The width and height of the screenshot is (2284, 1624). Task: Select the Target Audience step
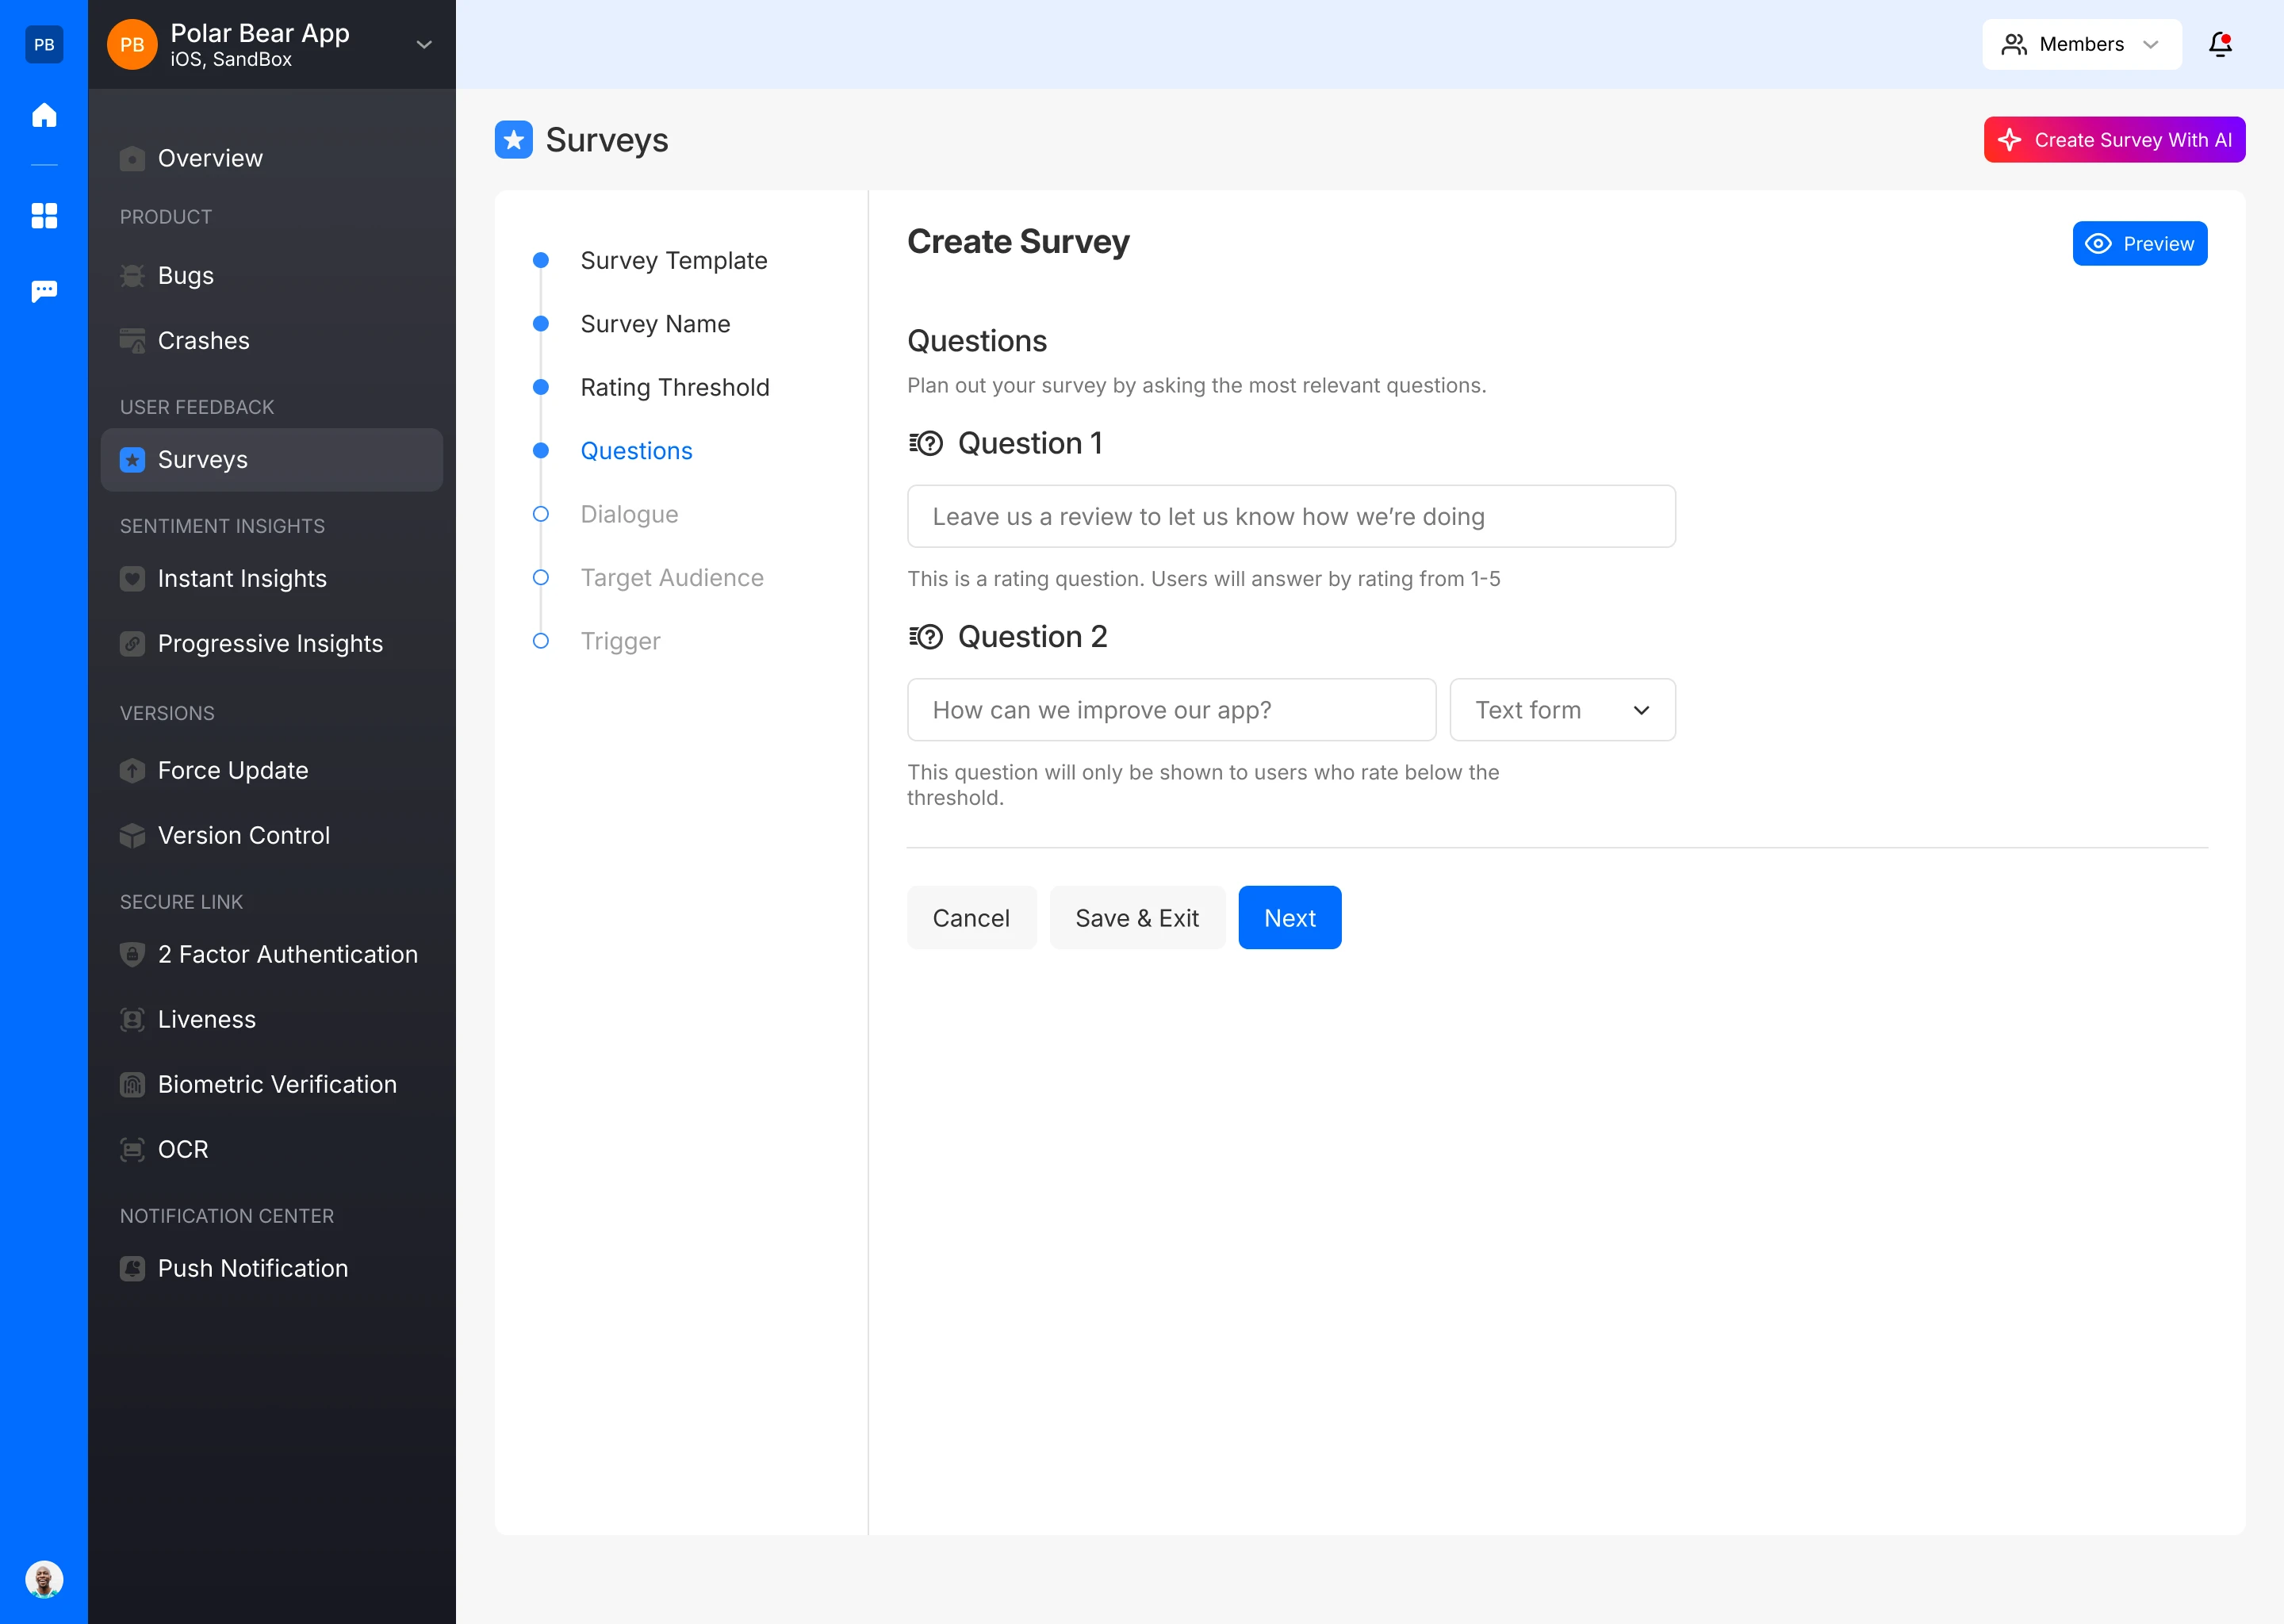coord(671,578)
